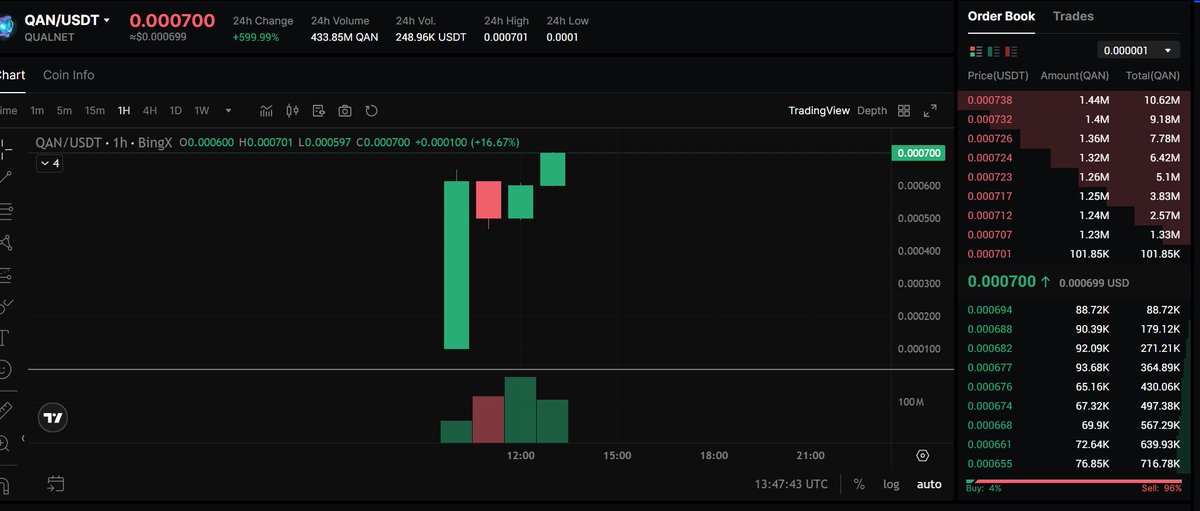The height and width of the screenshot is (511, 1200).
Task: Open chart axis settings gear icon
Action: click(923, 455)
